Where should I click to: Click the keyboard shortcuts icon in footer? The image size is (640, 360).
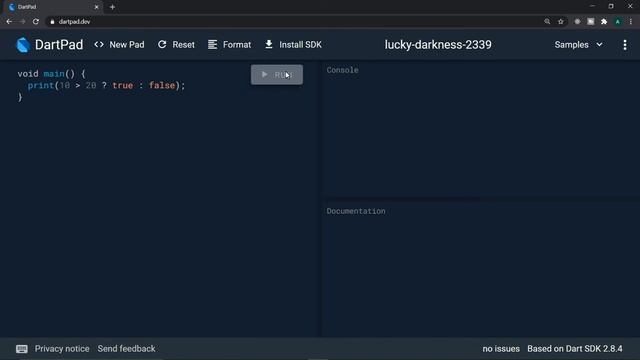22,349
